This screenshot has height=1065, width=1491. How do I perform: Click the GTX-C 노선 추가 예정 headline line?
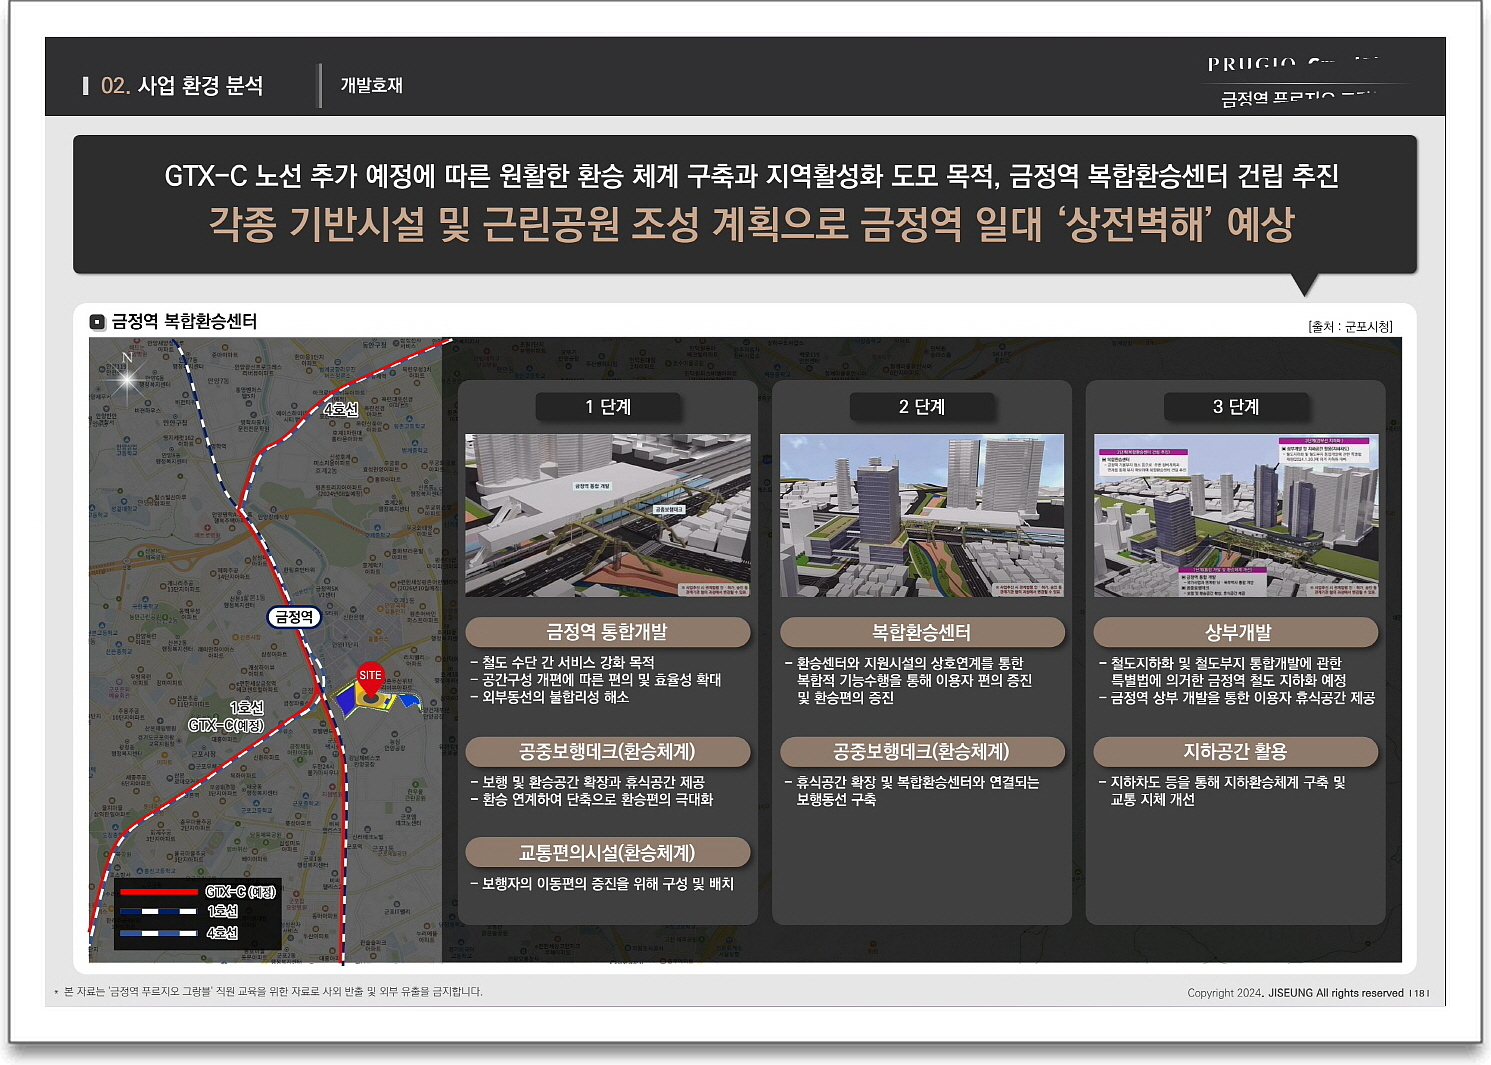751,176
